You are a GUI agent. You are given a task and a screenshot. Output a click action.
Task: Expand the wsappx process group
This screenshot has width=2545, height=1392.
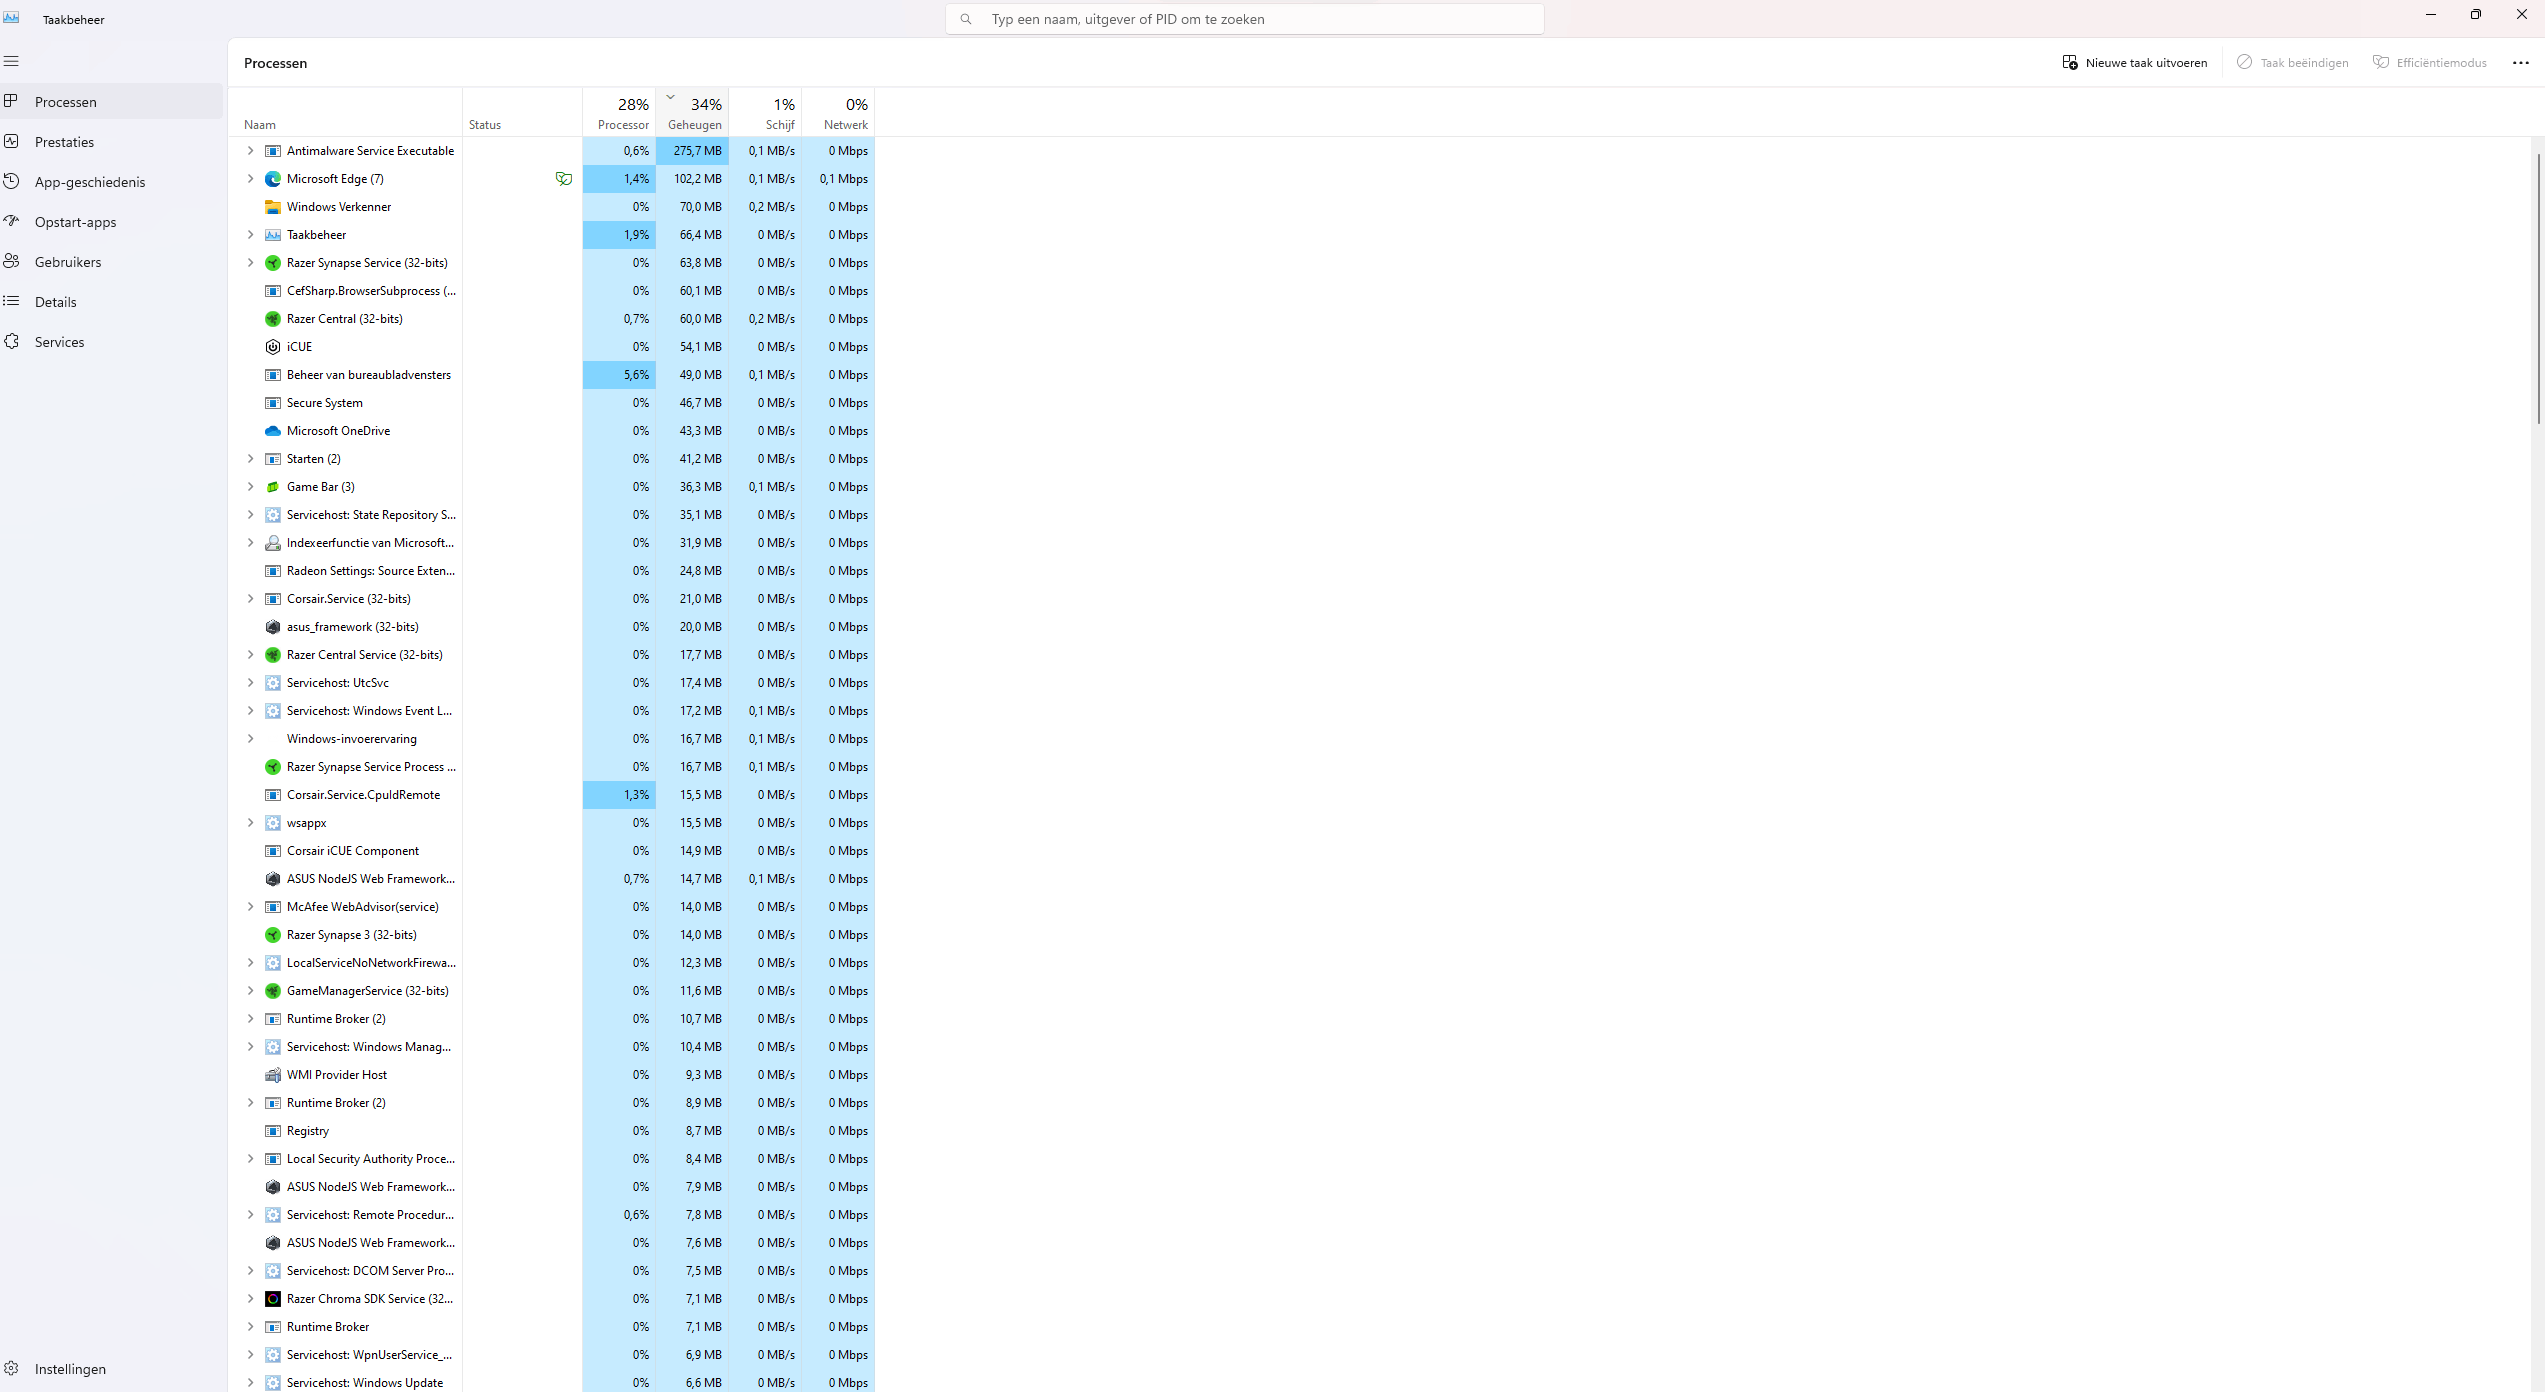tap(250, 823)
